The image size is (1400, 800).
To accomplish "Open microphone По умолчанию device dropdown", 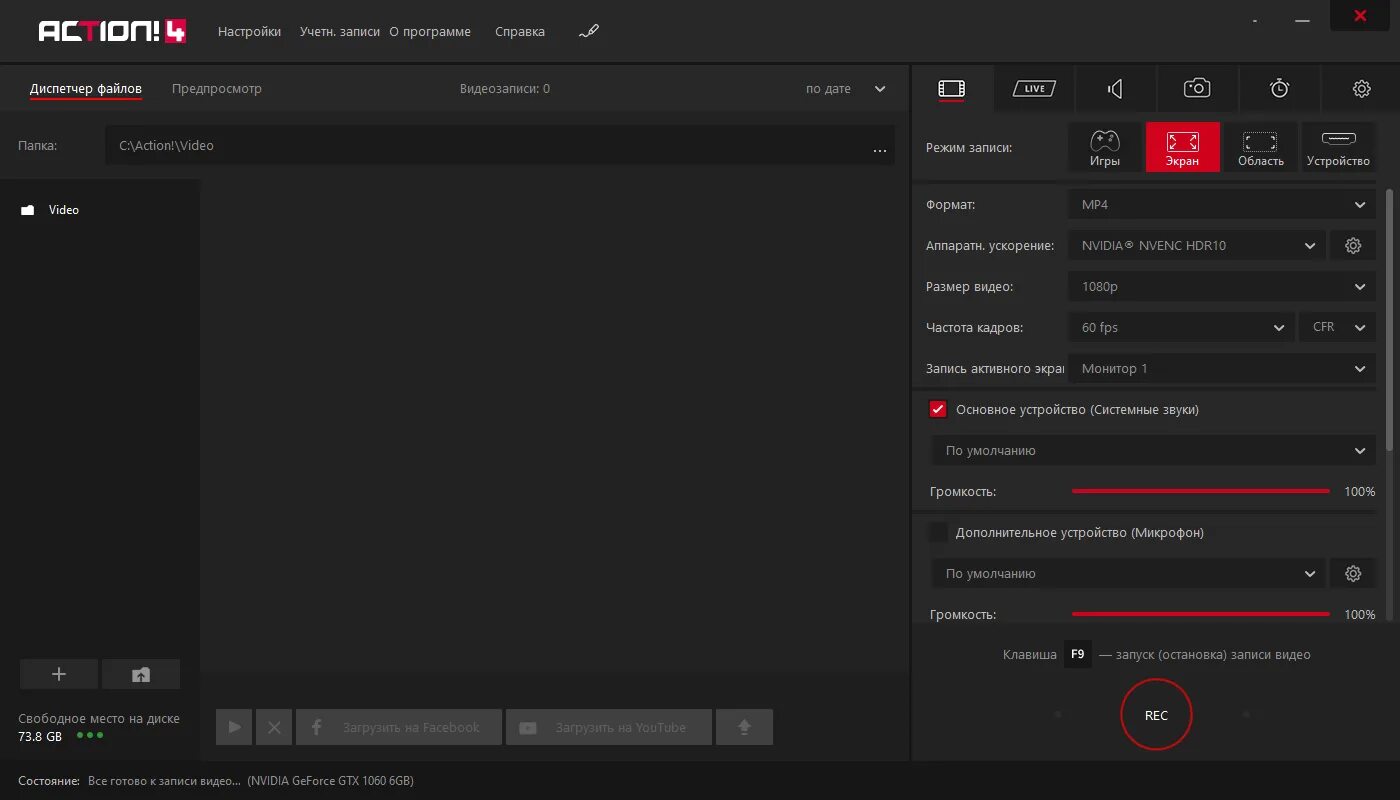I will tap(1129, 574).
